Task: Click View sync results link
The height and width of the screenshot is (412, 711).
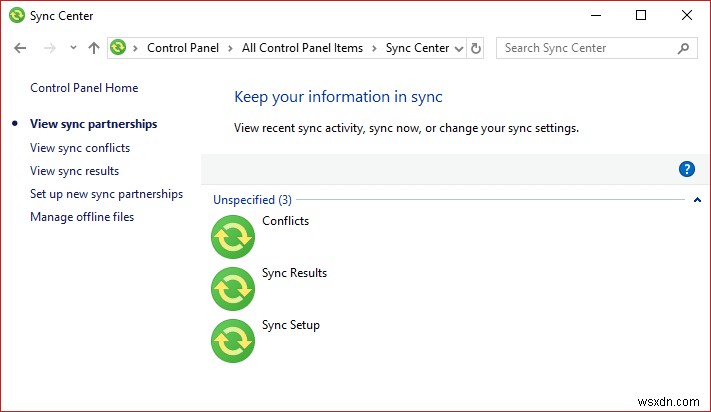Action: tap(75, 171)
